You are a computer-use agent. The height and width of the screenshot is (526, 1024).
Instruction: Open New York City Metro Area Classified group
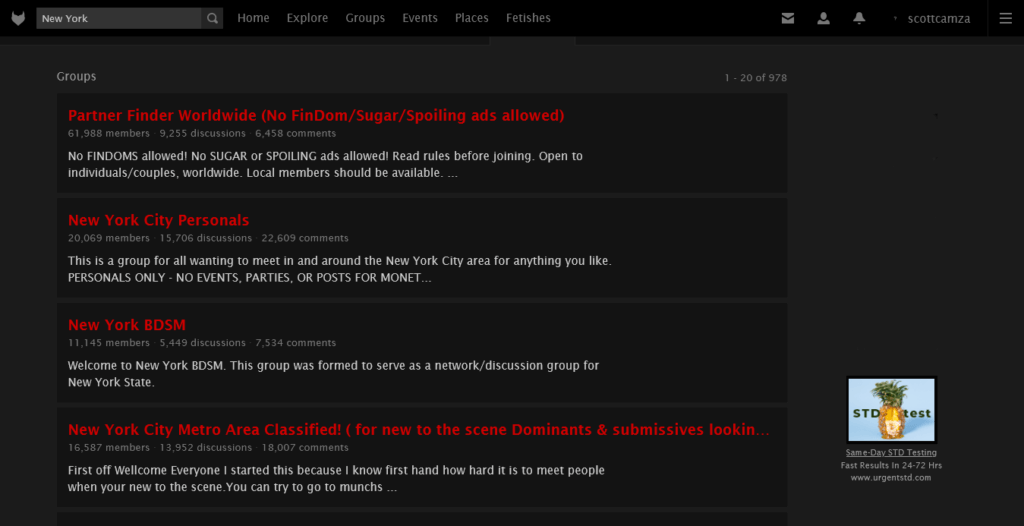click(x=419, y=430)
